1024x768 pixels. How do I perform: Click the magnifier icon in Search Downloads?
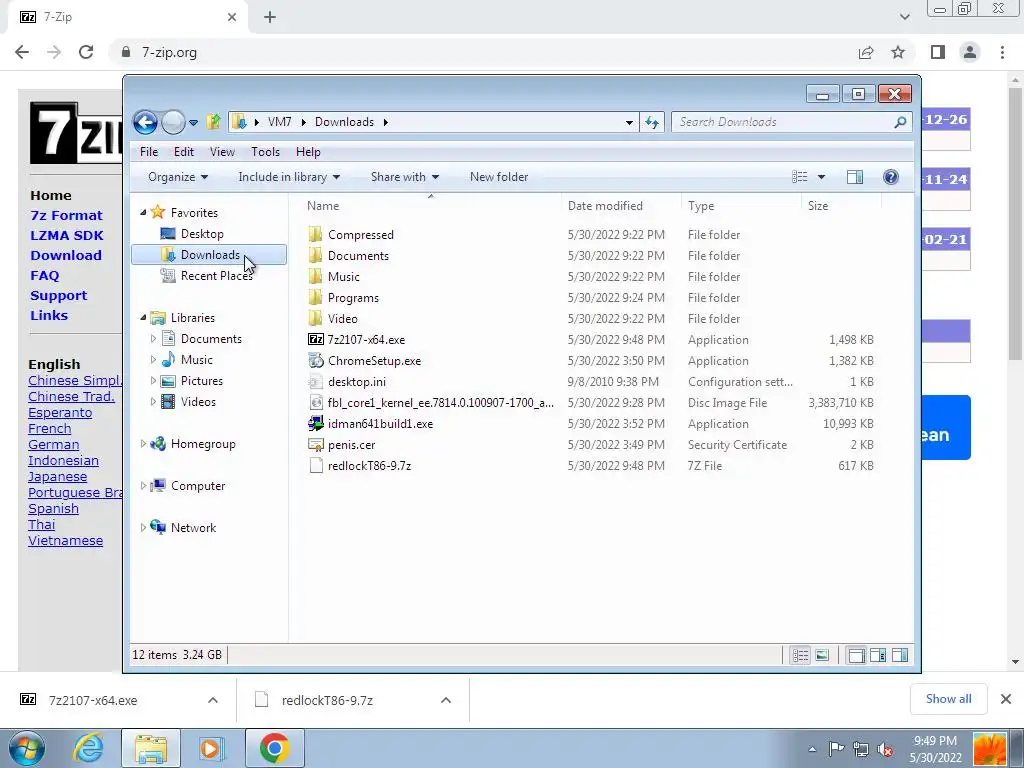[x=900, y=122]
